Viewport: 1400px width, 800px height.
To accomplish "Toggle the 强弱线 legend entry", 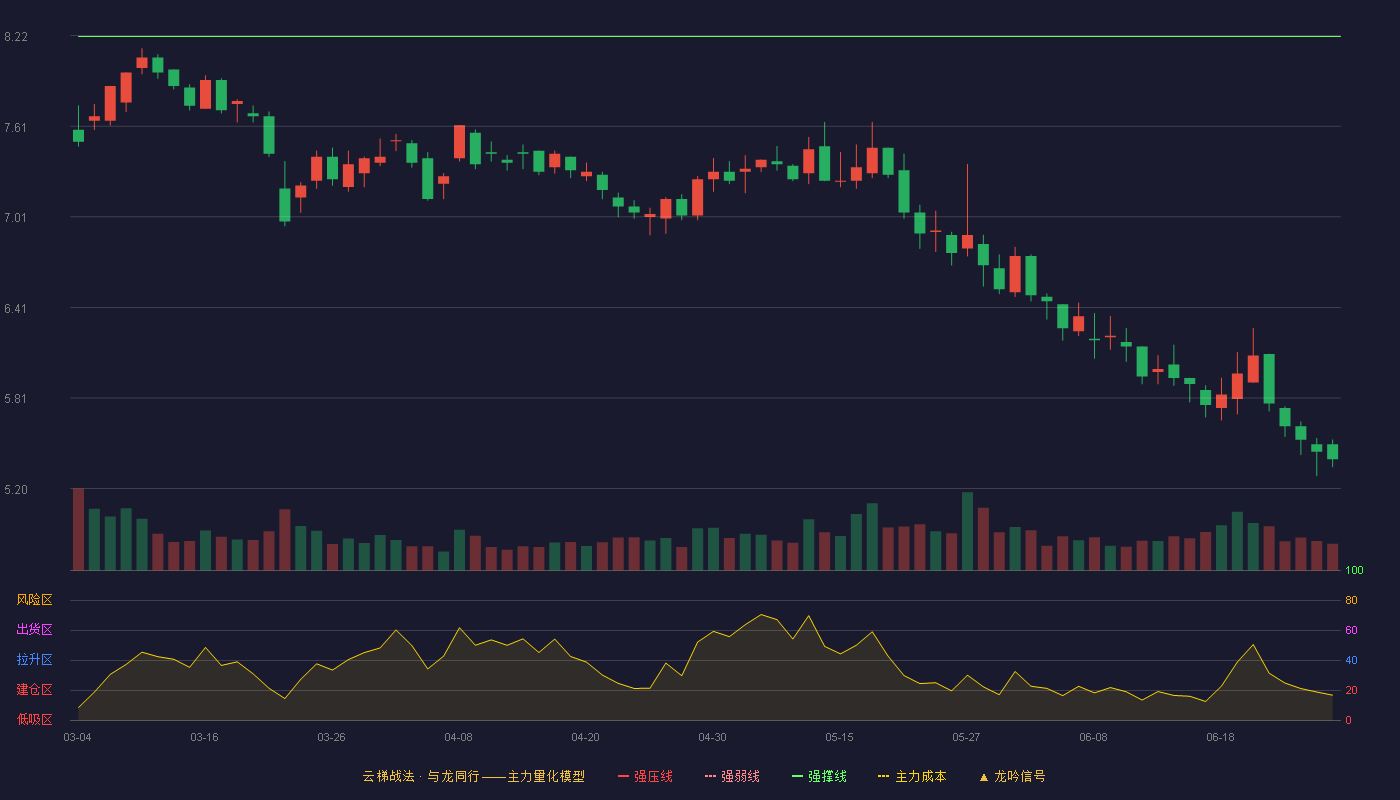I will [732, 776].
